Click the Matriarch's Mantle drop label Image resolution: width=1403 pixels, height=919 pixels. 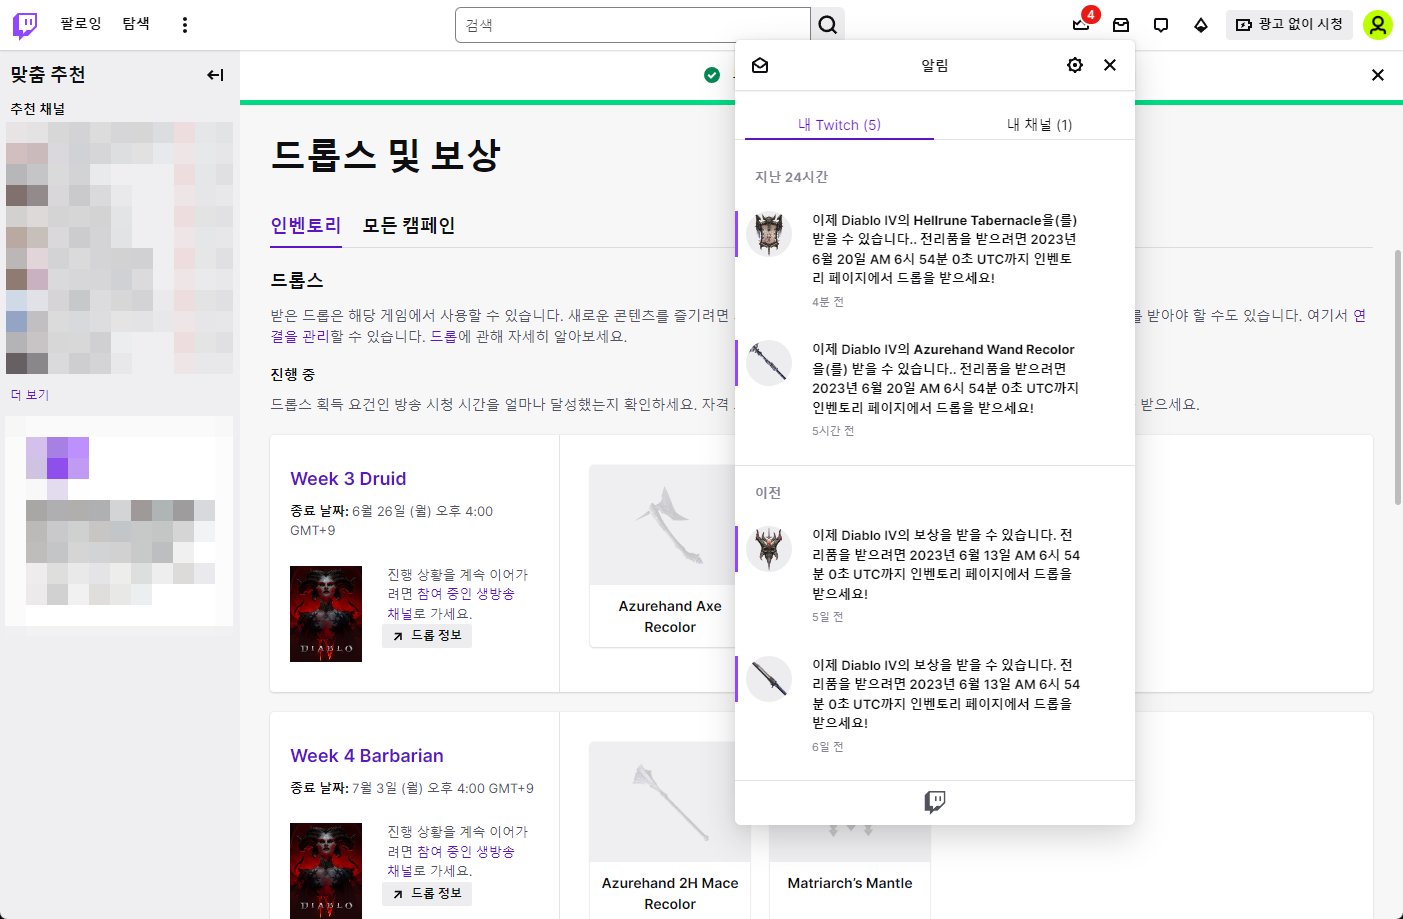click(850, 884)
